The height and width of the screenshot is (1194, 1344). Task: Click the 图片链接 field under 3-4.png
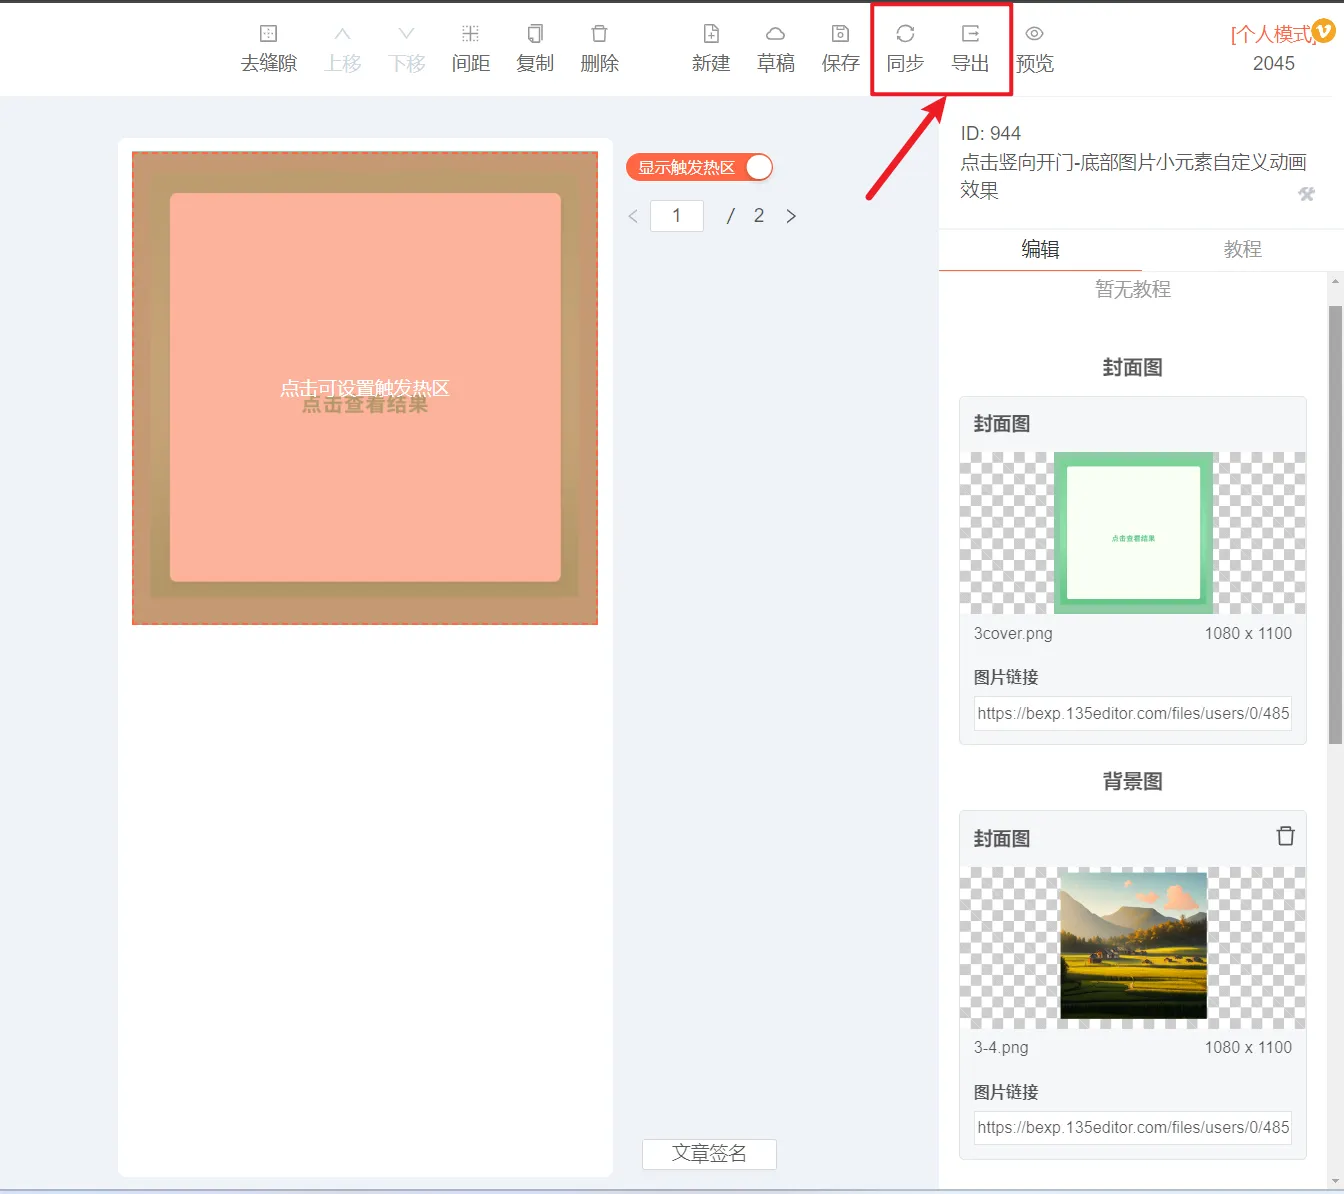pyautogui.click(x=1133, y=1127)
